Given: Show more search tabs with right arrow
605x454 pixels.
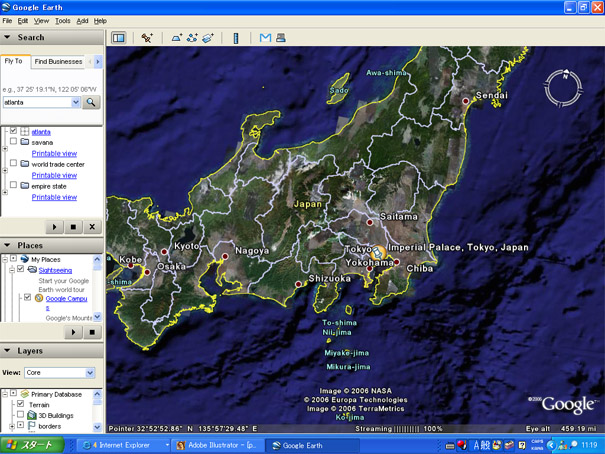Looking at the screenshot, I should 98,62.
